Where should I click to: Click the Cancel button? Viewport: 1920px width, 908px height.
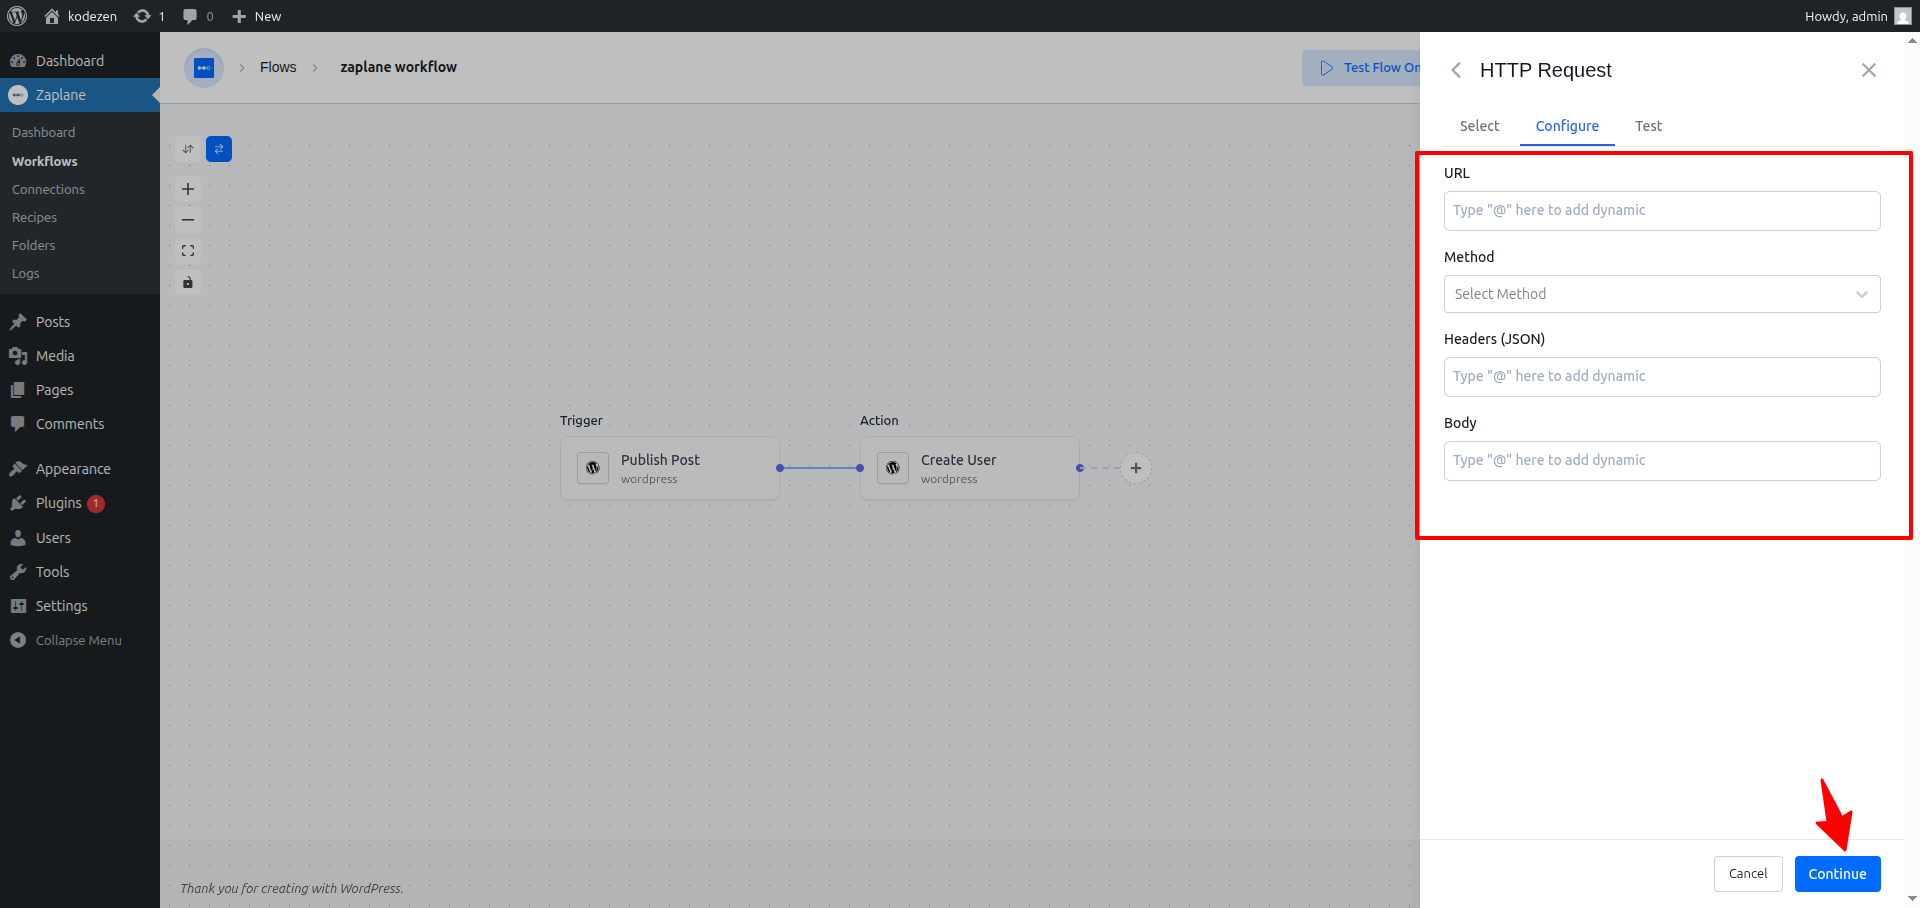[1748, 874]
